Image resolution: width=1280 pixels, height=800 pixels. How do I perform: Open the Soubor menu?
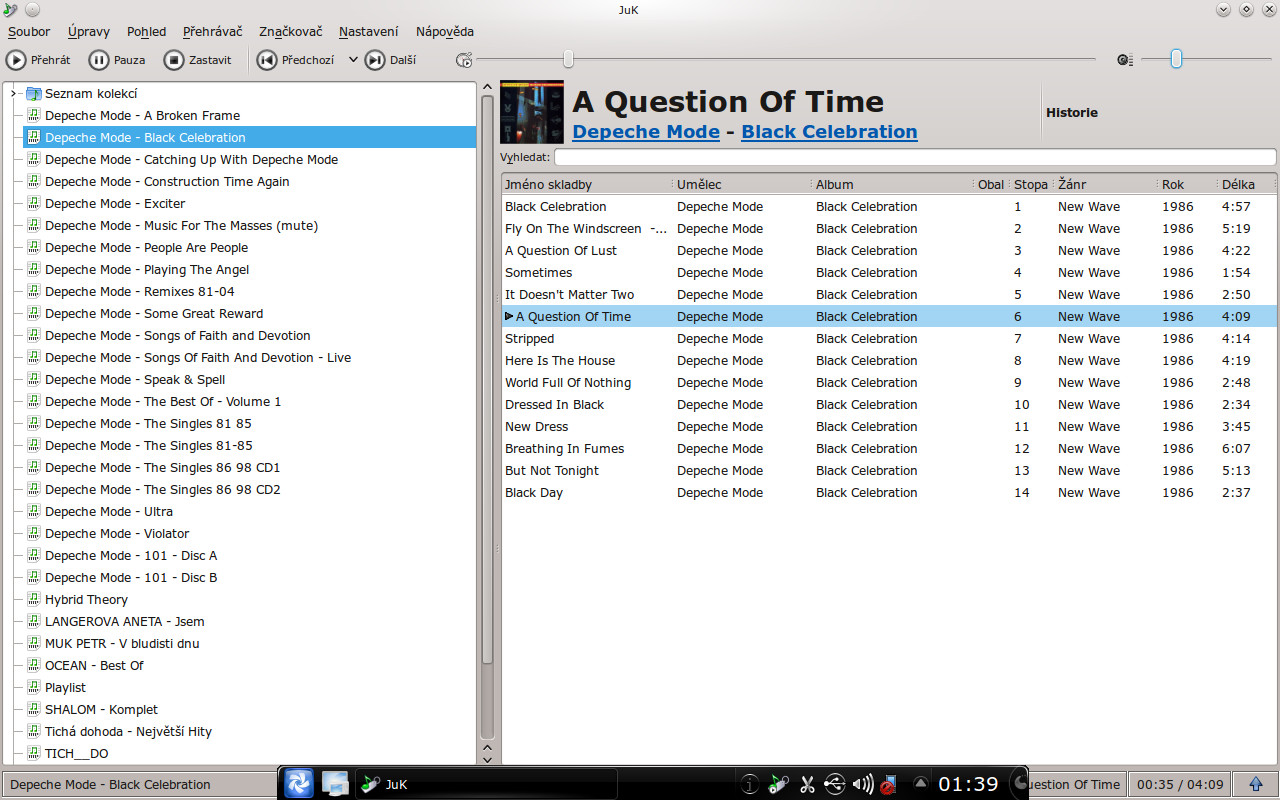pos(29,31)
